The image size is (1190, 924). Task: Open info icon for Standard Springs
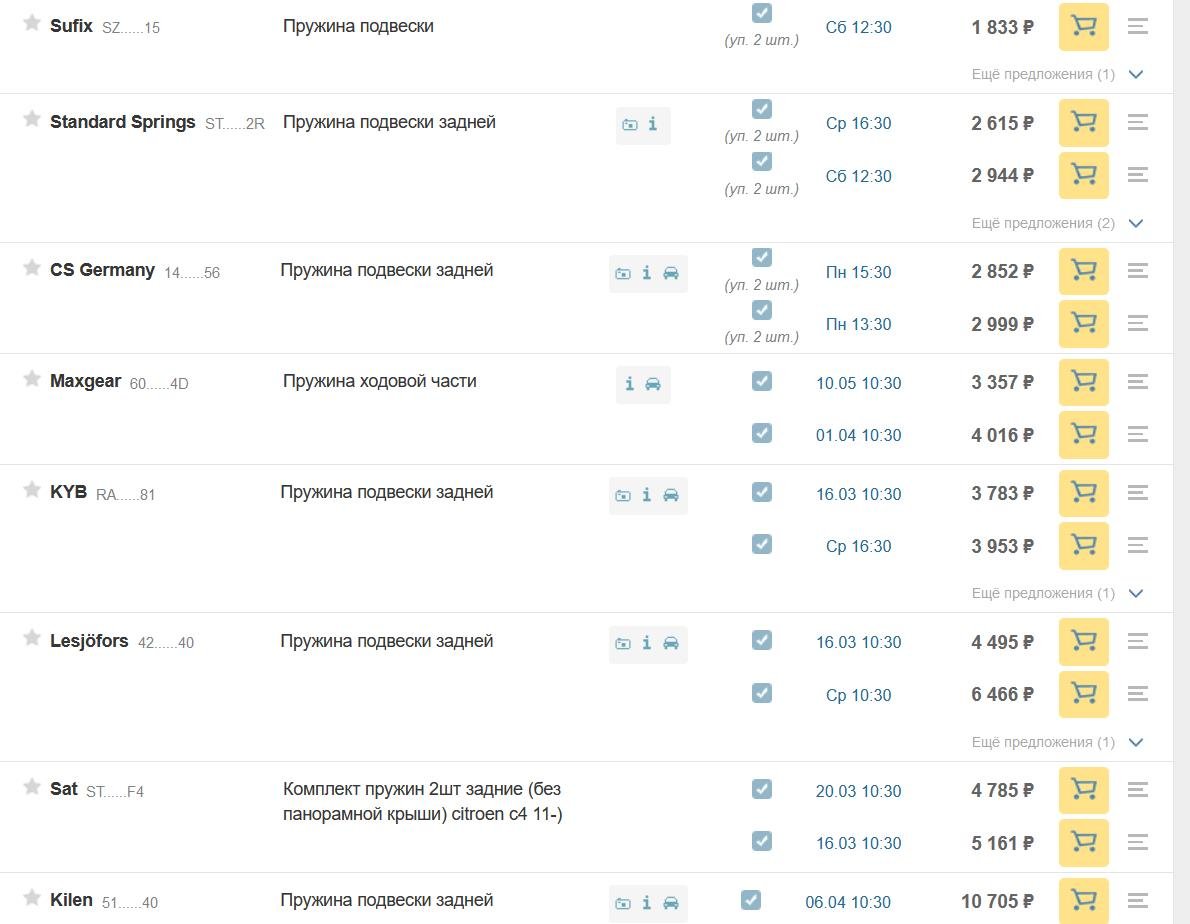(x=653, y=124)
